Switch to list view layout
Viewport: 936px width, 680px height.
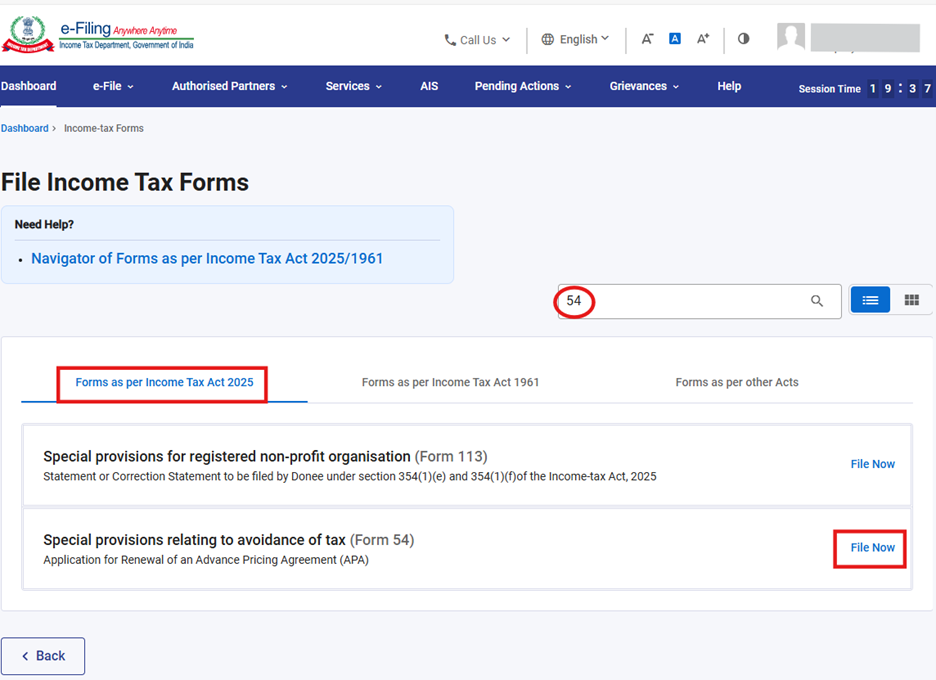coord(870,300)
